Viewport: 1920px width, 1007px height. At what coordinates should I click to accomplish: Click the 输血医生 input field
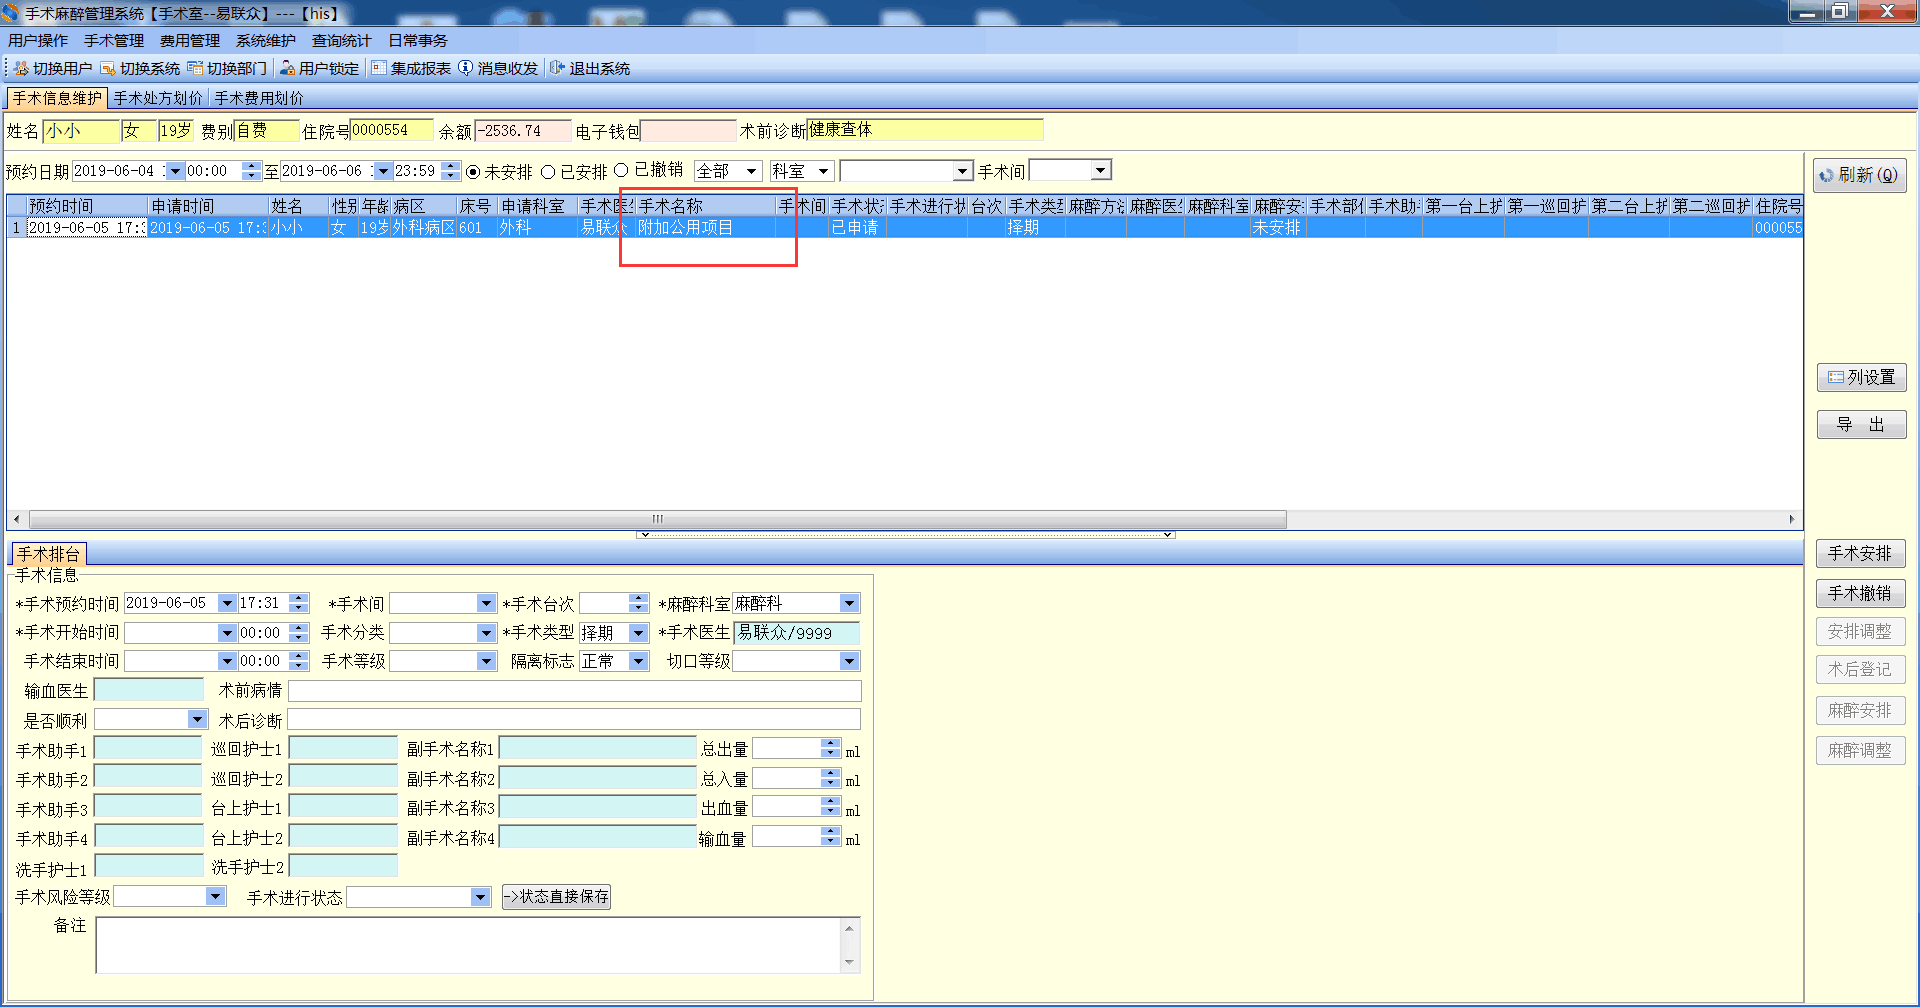(148, 690)
